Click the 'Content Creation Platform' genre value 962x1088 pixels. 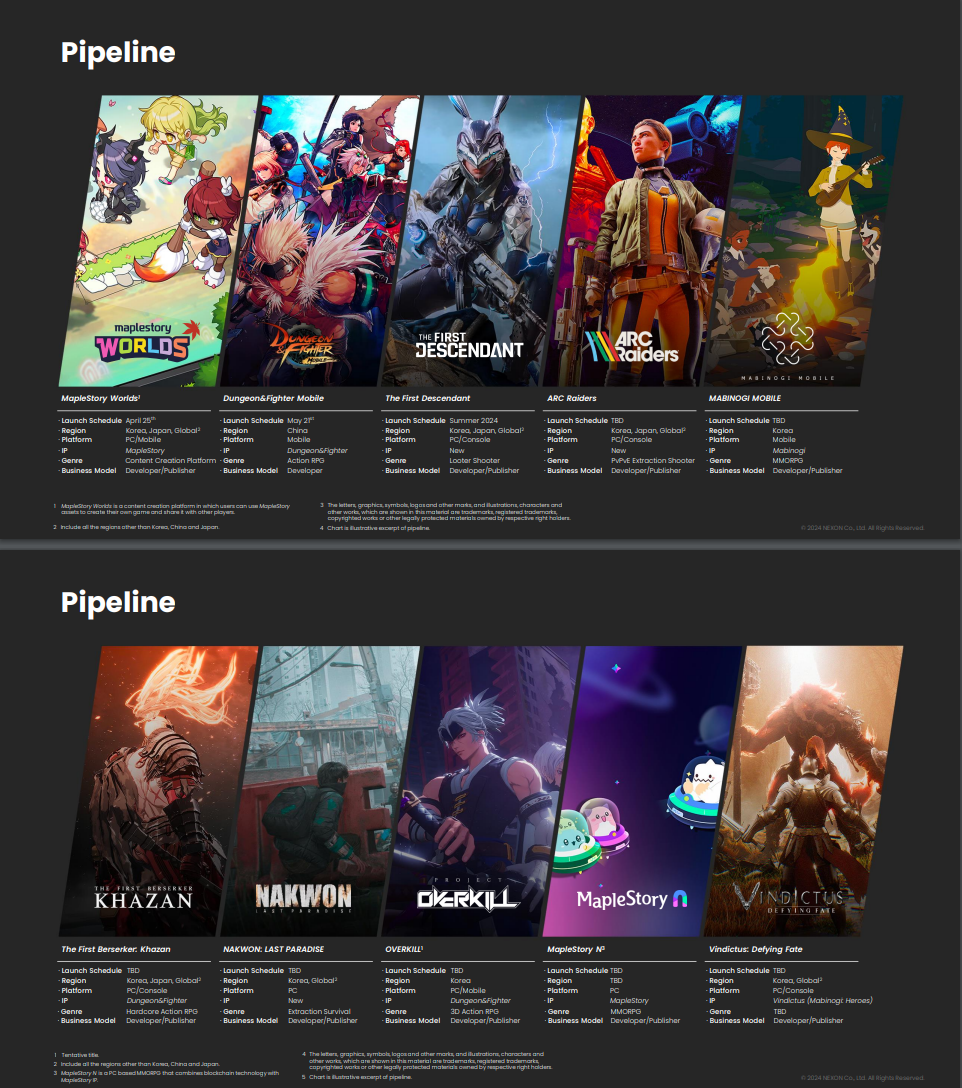point(171,461)
